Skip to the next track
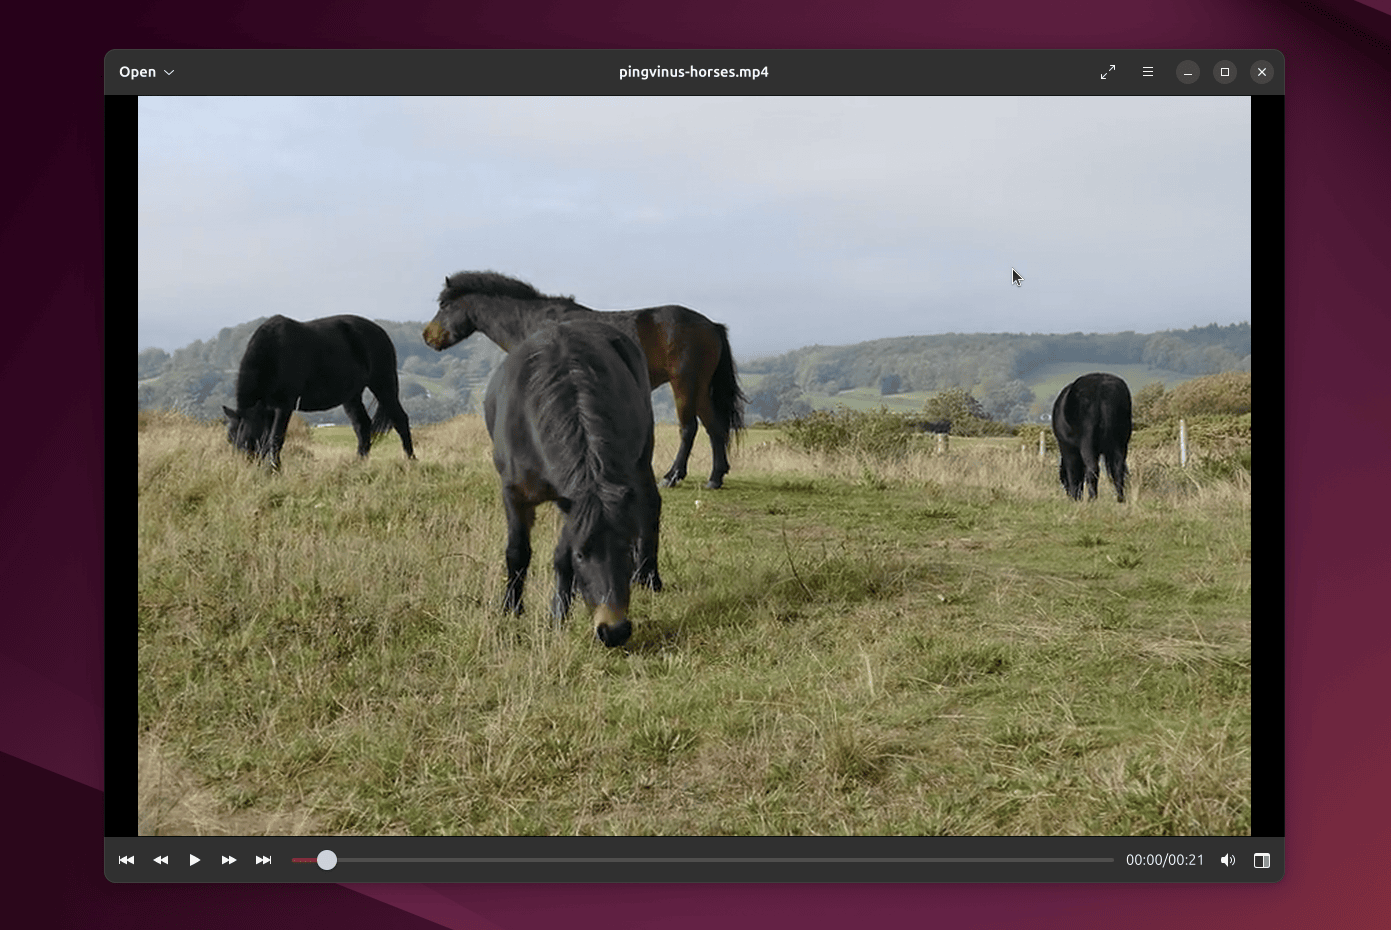 tap(263, 860)
